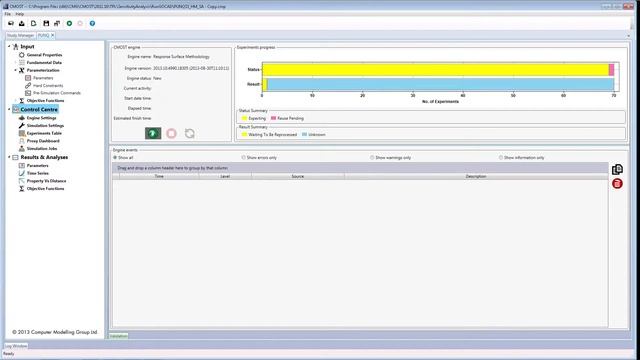Open the Validation tab at bottom
The image size is (640, 360).
click(118, 336)
